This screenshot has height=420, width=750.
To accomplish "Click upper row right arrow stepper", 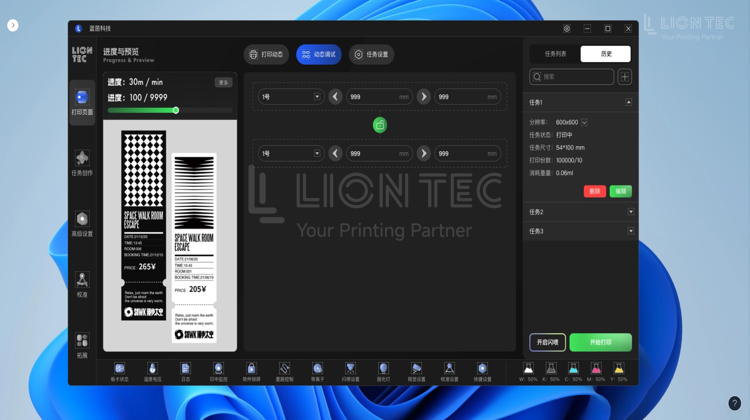I will 423,97.
